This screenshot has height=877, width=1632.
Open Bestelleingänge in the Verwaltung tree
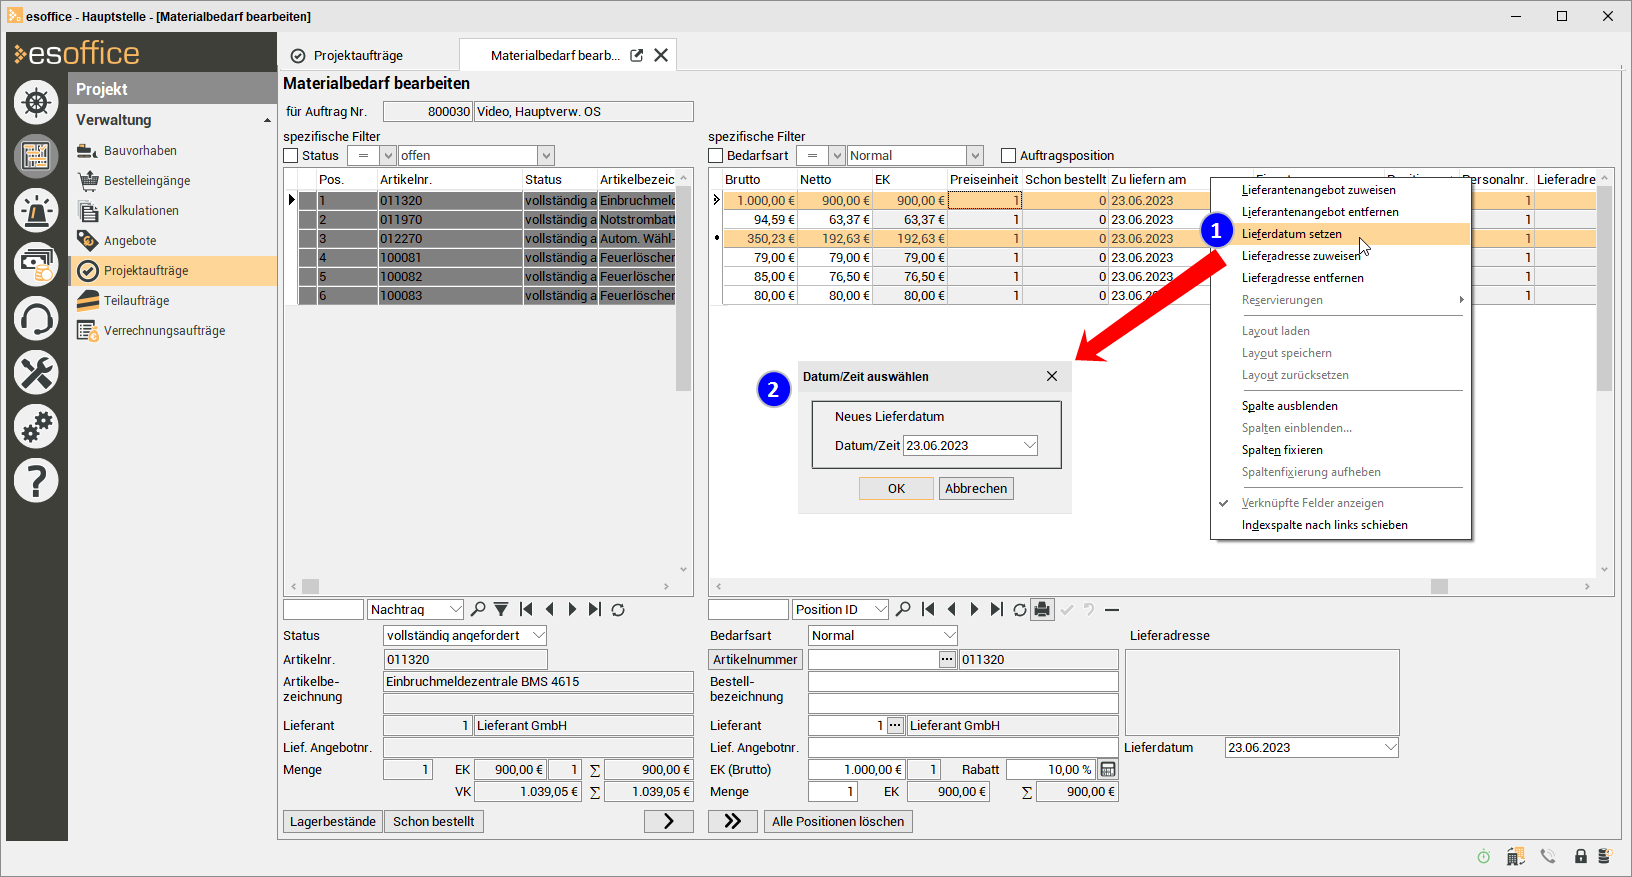coord(147,181)
